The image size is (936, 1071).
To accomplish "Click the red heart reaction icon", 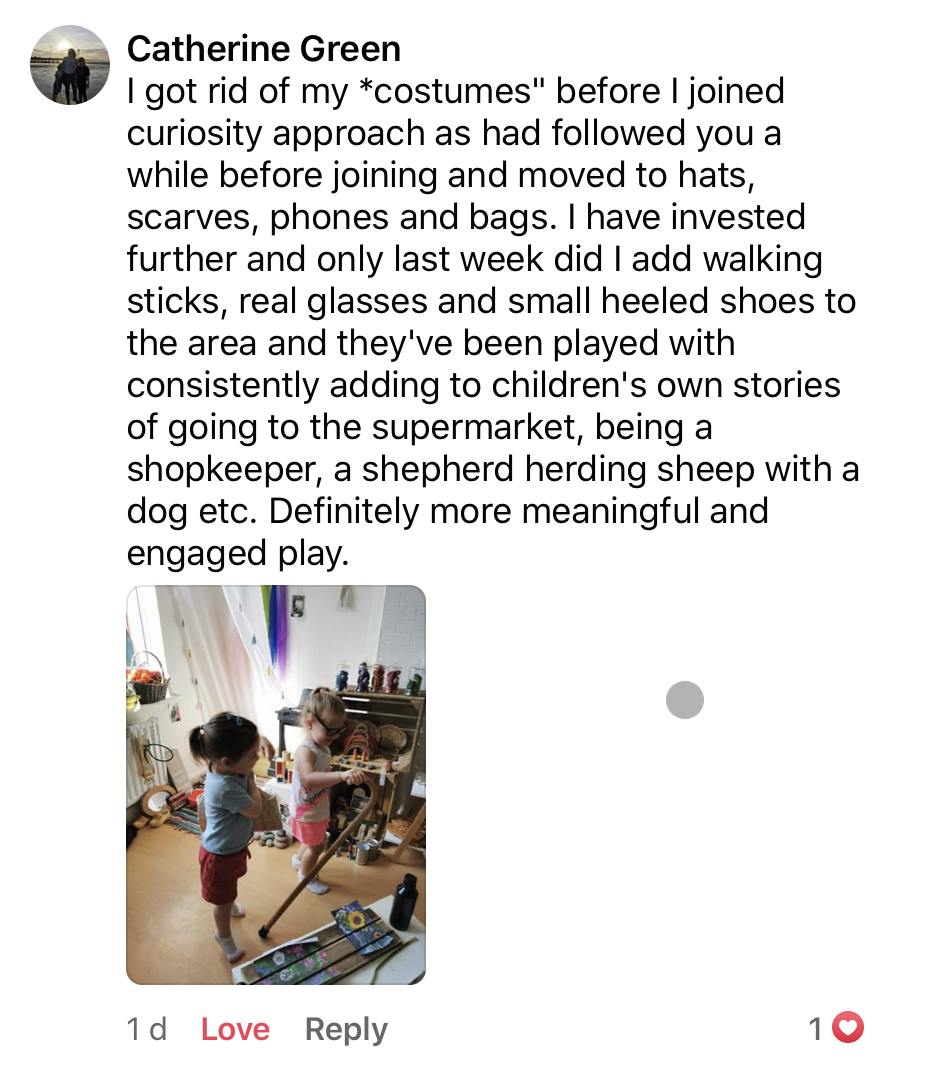I will click(849, 1027).
